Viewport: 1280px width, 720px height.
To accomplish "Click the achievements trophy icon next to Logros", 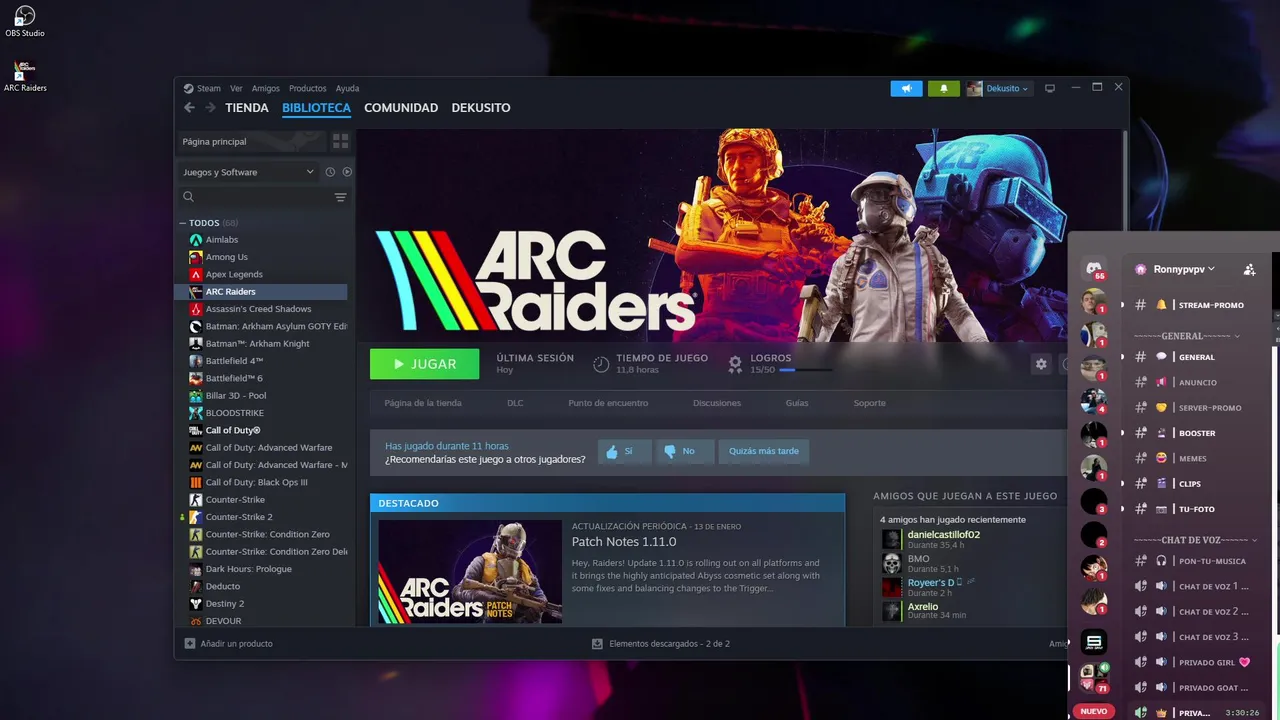I will pos(735,364).
